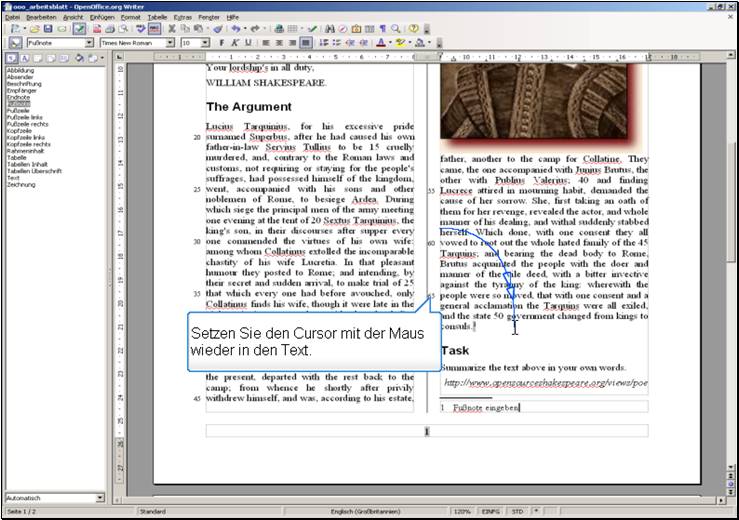Screen dimensions: 739x520
Task: Open the Tabelle menu
Action: point(157,17)
